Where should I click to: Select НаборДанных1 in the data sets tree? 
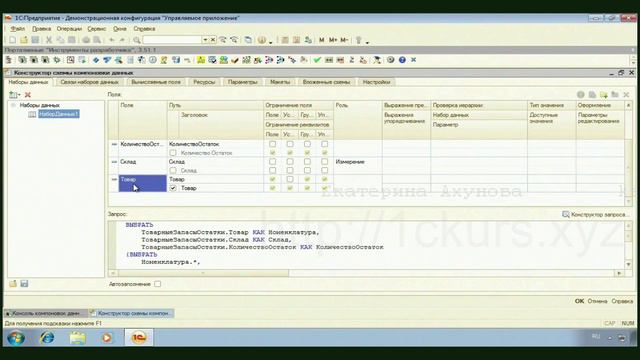(58, 114)
